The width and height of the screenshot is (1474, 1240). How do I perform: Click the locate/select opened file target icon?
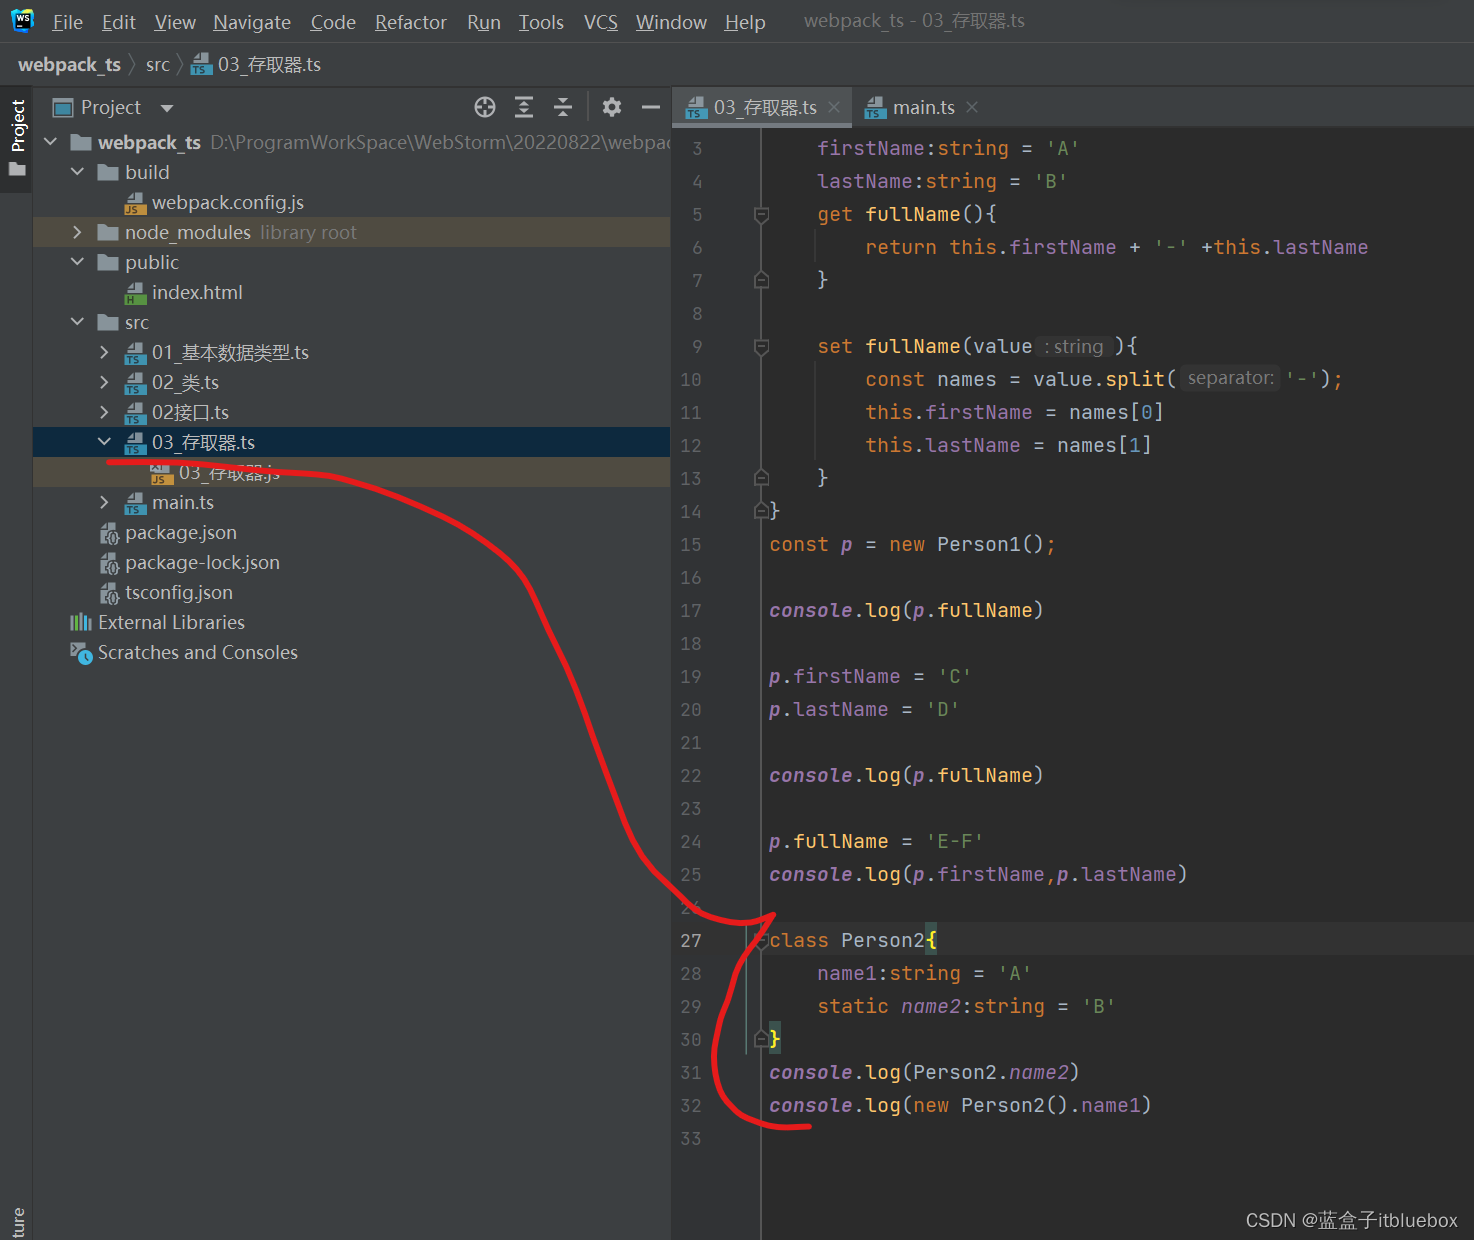click(x=485, y=107)
